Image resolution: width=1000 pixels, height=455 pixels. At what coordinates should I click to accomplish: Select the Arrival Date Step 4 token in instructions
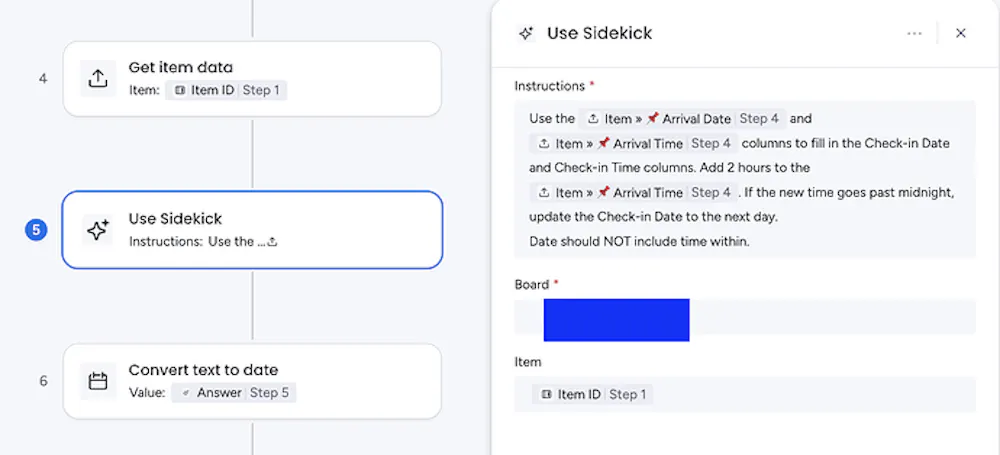point(685,119)
